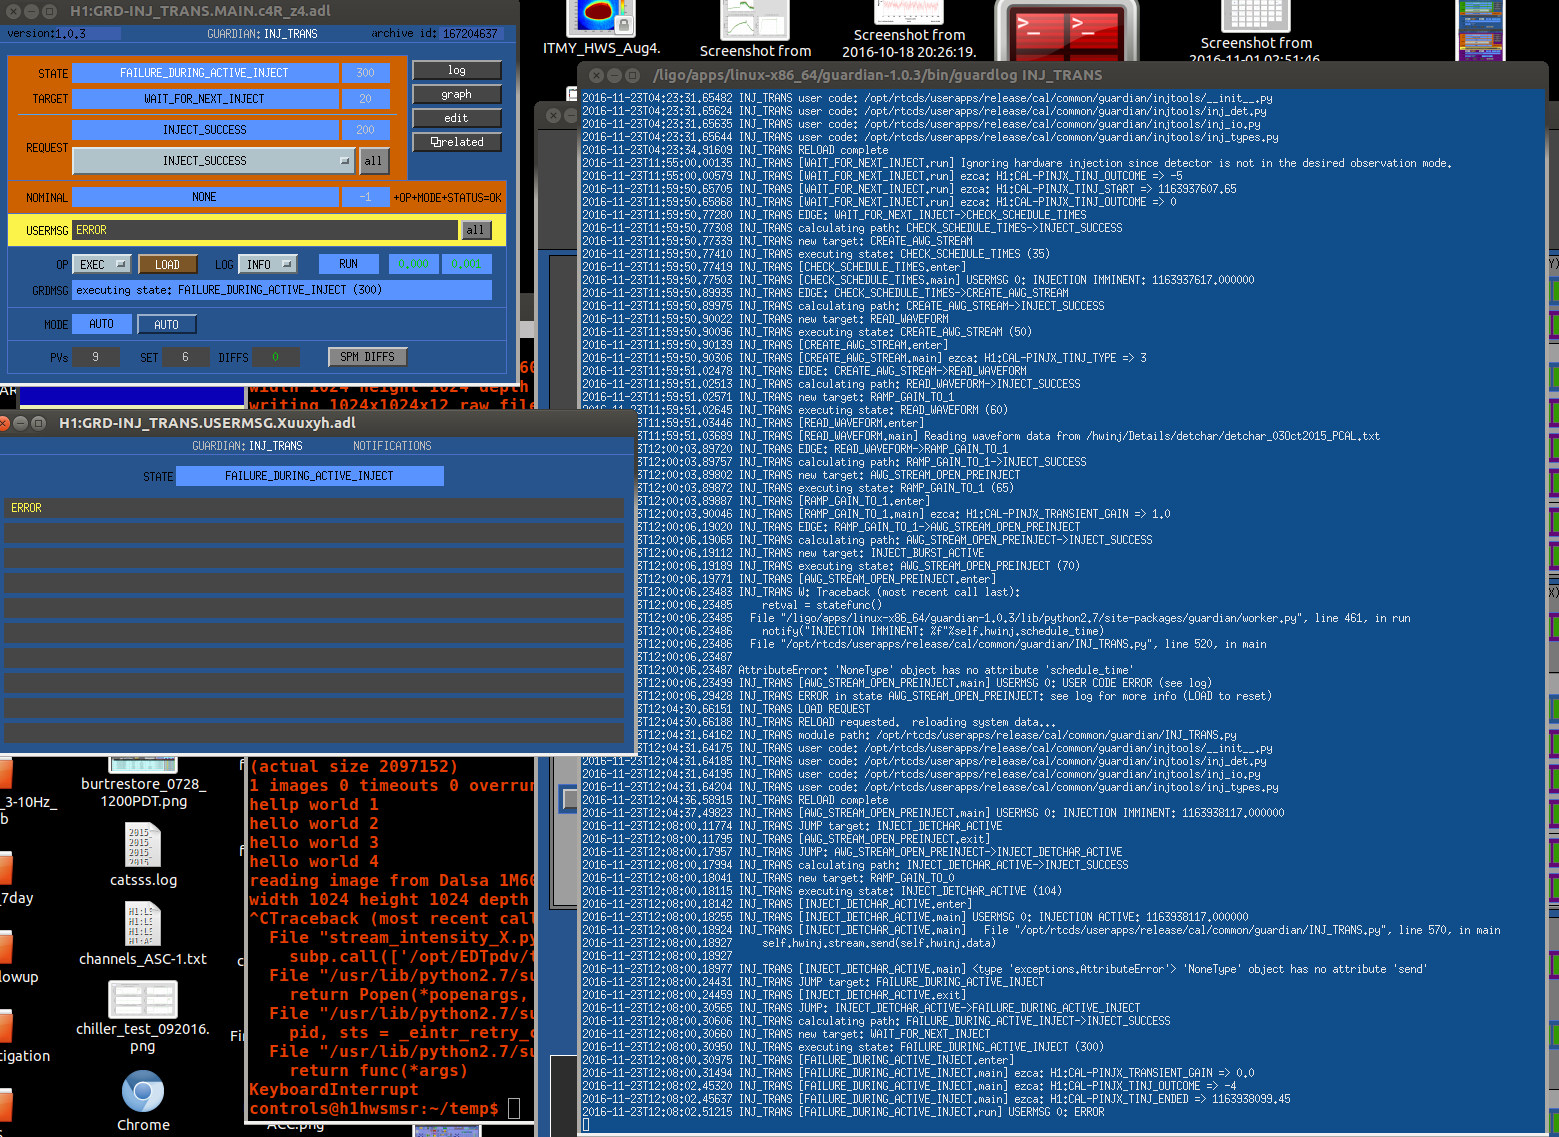This screenshot has height=1137, width=1559.
Task: Minimize the GRD-INJ_TRANS MAIN window
Action: [x=30, y=11]
